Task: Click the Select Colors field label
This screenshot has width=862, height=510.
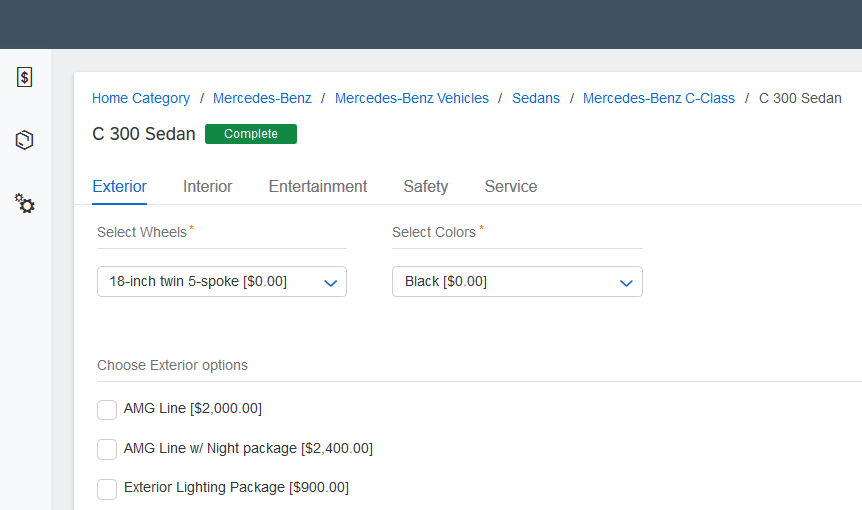Action: (x=434, y=232)
